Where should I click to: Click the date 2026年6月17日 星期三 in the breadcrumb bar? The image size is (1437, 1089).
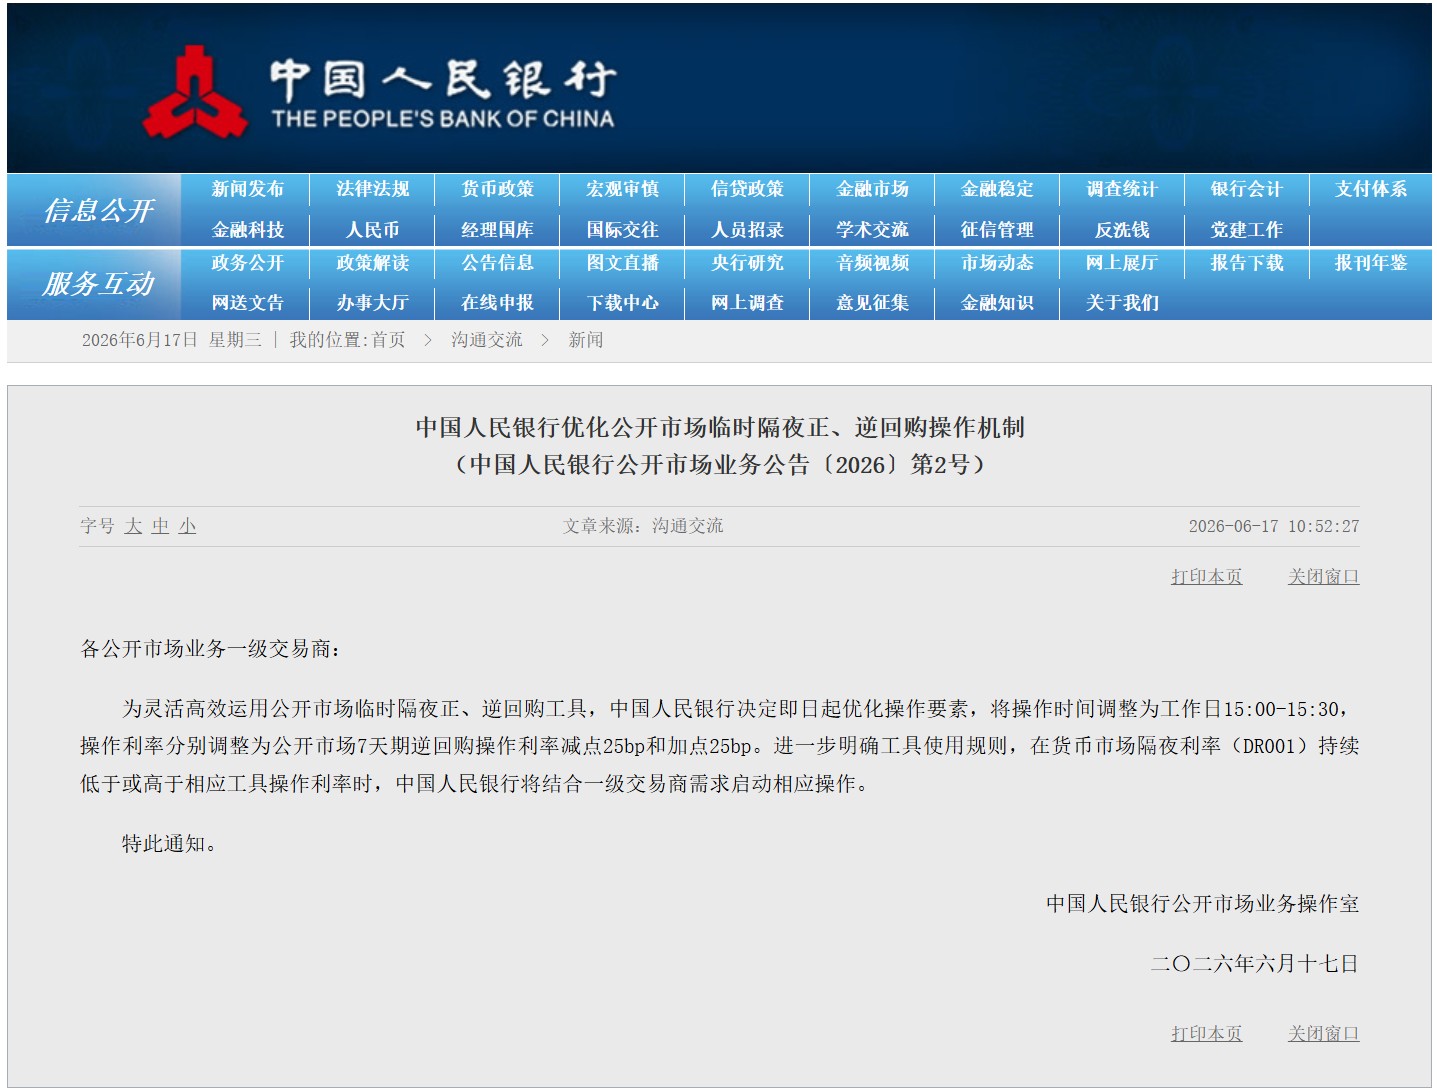tap(172, 340)
